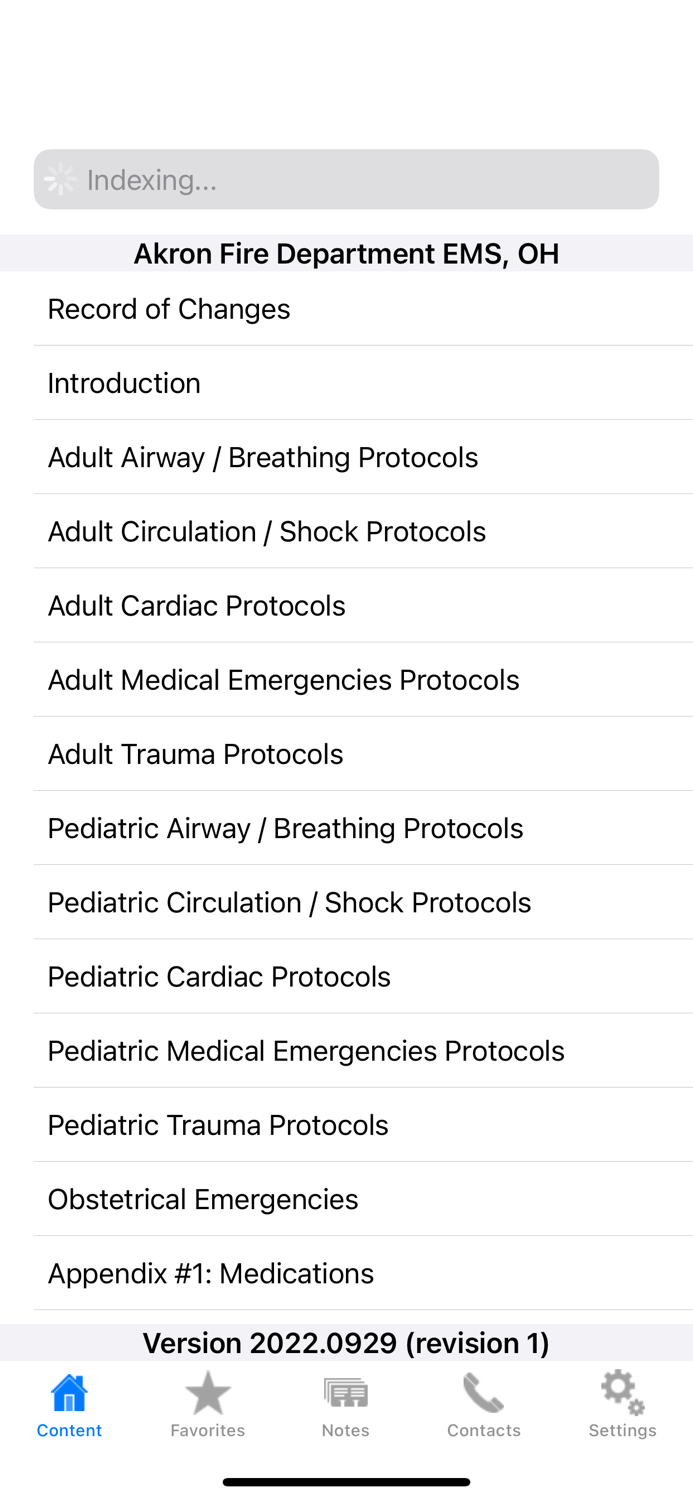693x1500 pixels.
Task: Open Obstetrical Emergencies section
Action: [x=202, y=1198]
